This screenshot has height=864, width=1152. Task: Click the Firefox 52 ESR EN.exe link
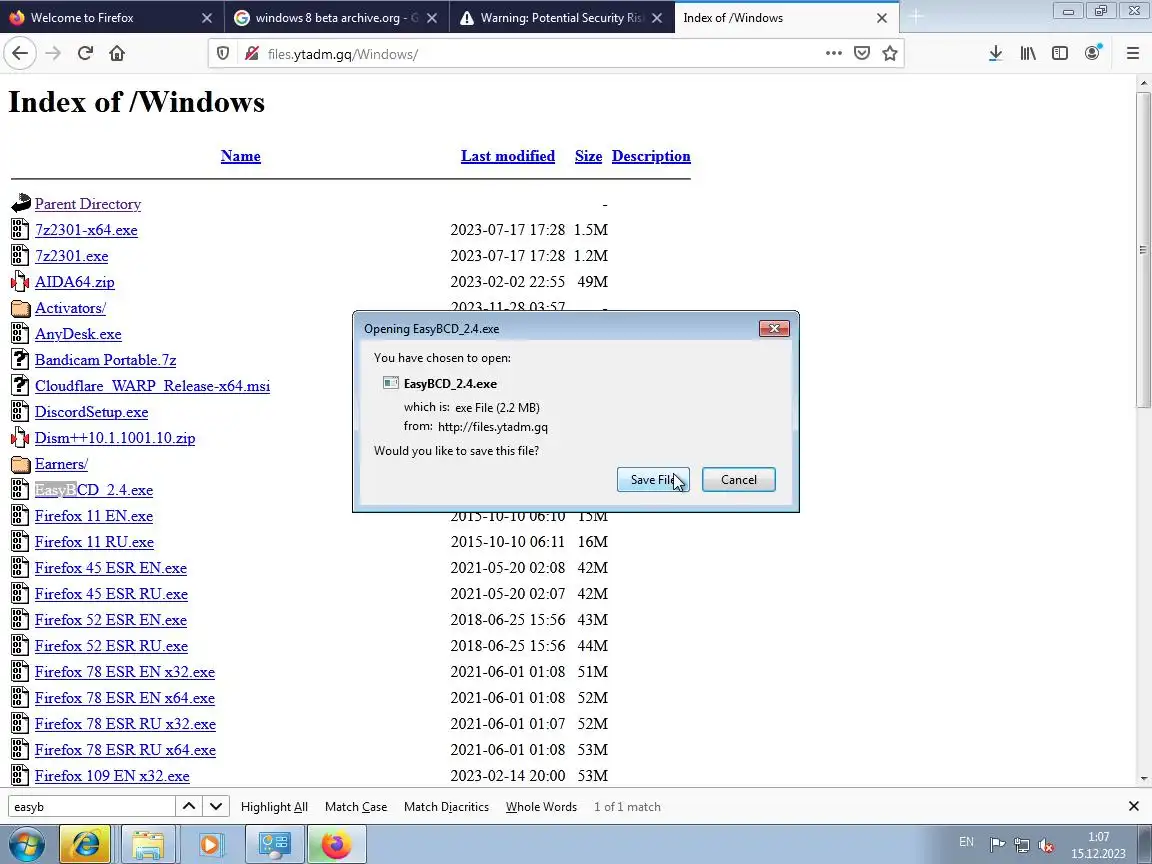[x=110, y=619]
